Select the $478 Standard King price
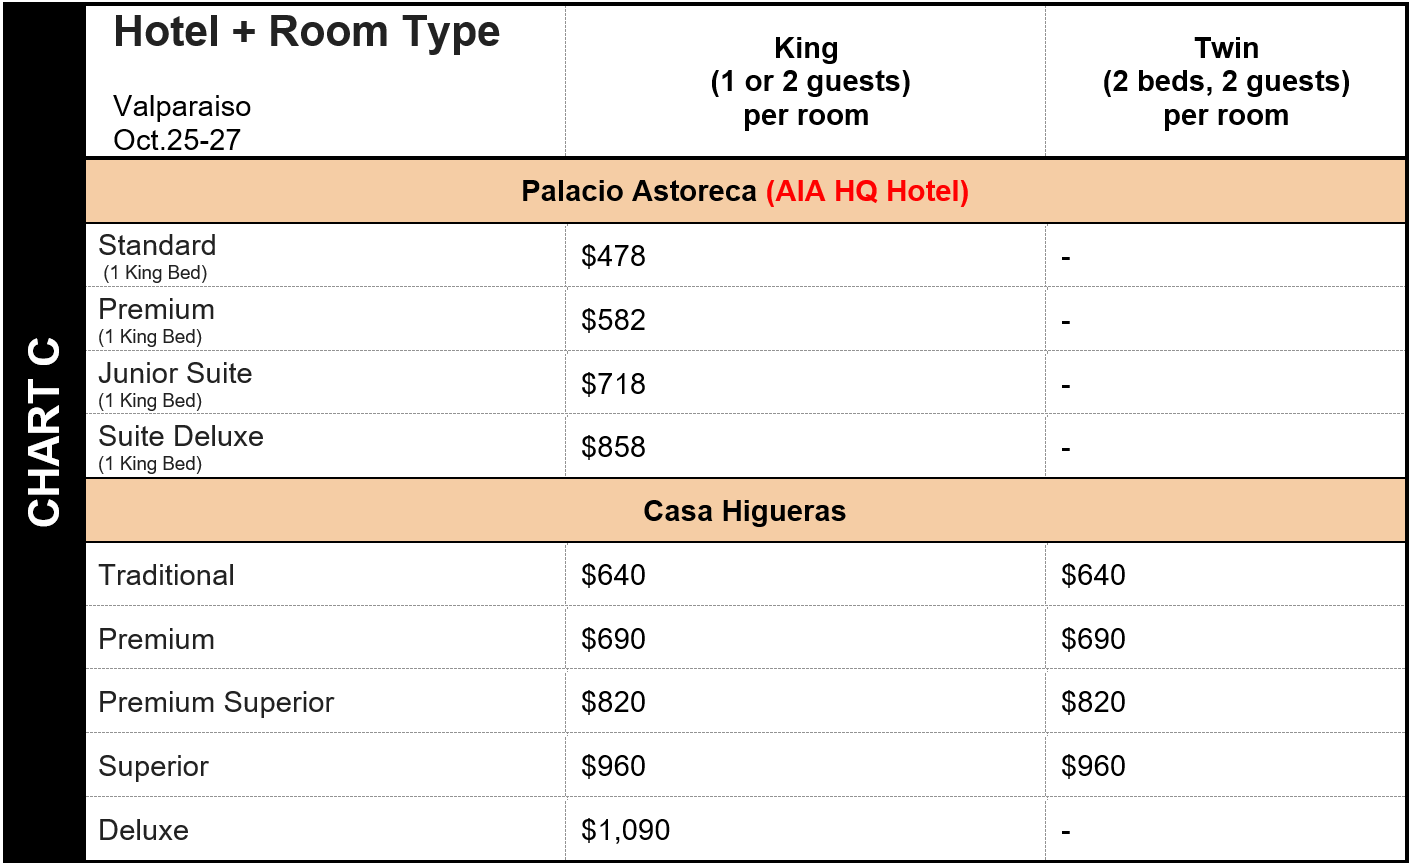 (613, 256)
